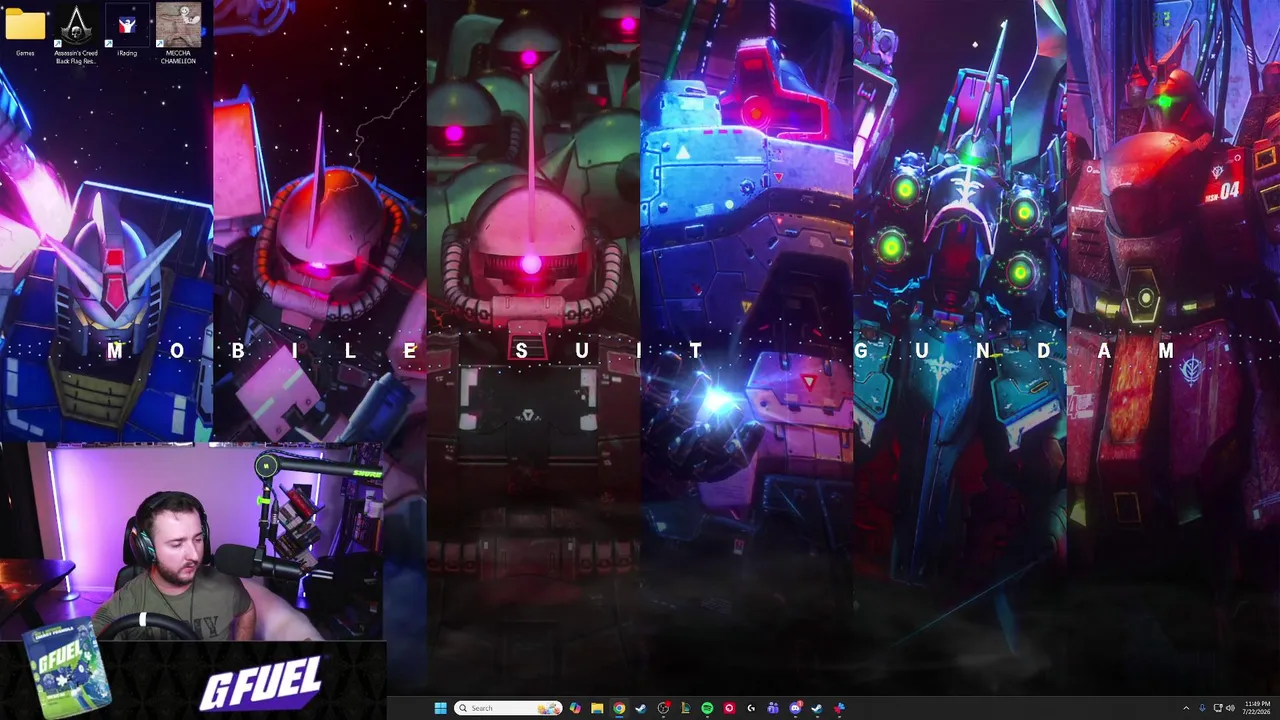
Task: Open the sailing ship icon in the taskbar
Action: [685, 708]
